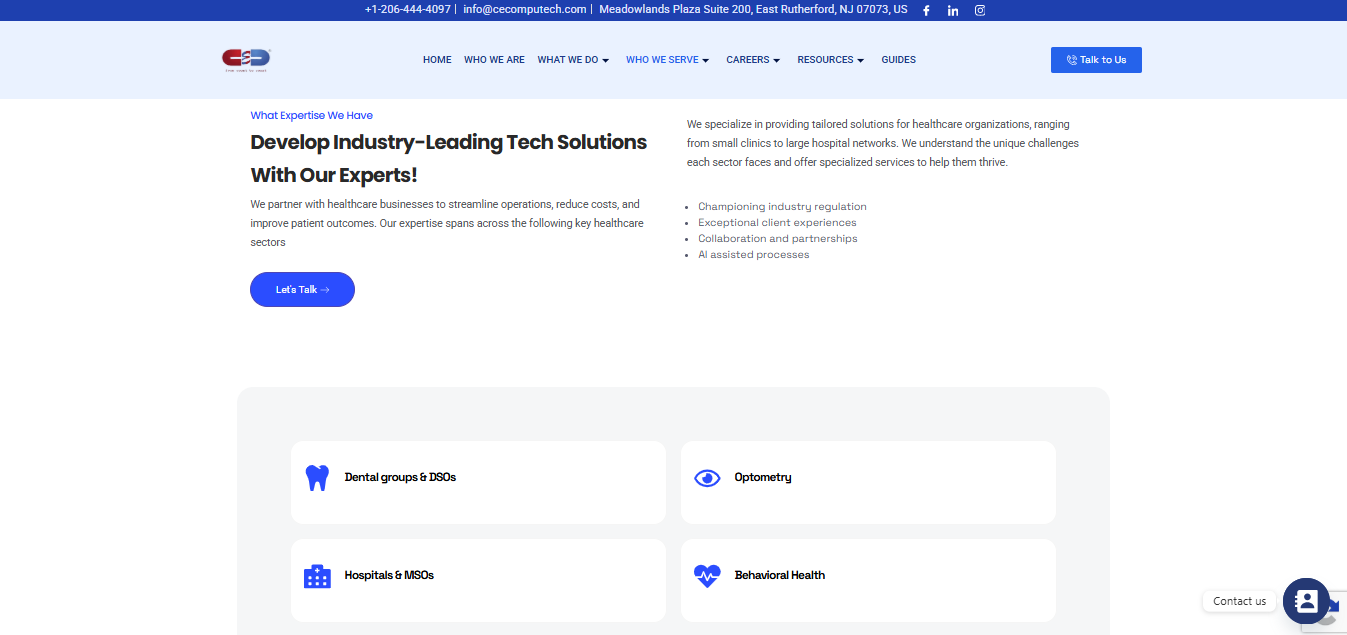Click 'AI assisted processes' list item
This screenshot has height=635, width=1347.
(x=754, y=255)
